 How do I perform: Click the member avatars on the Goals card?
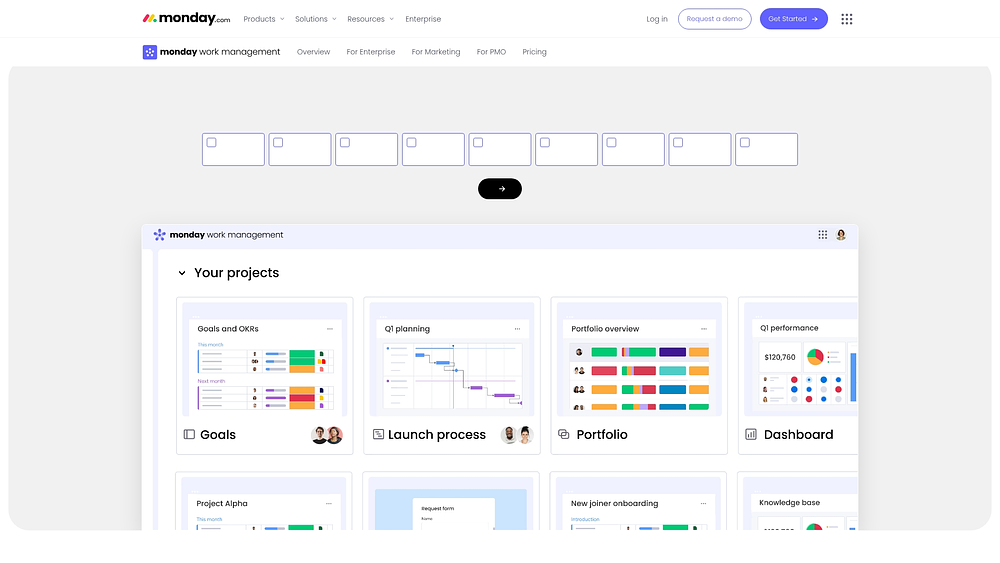[x=327, y=435]
